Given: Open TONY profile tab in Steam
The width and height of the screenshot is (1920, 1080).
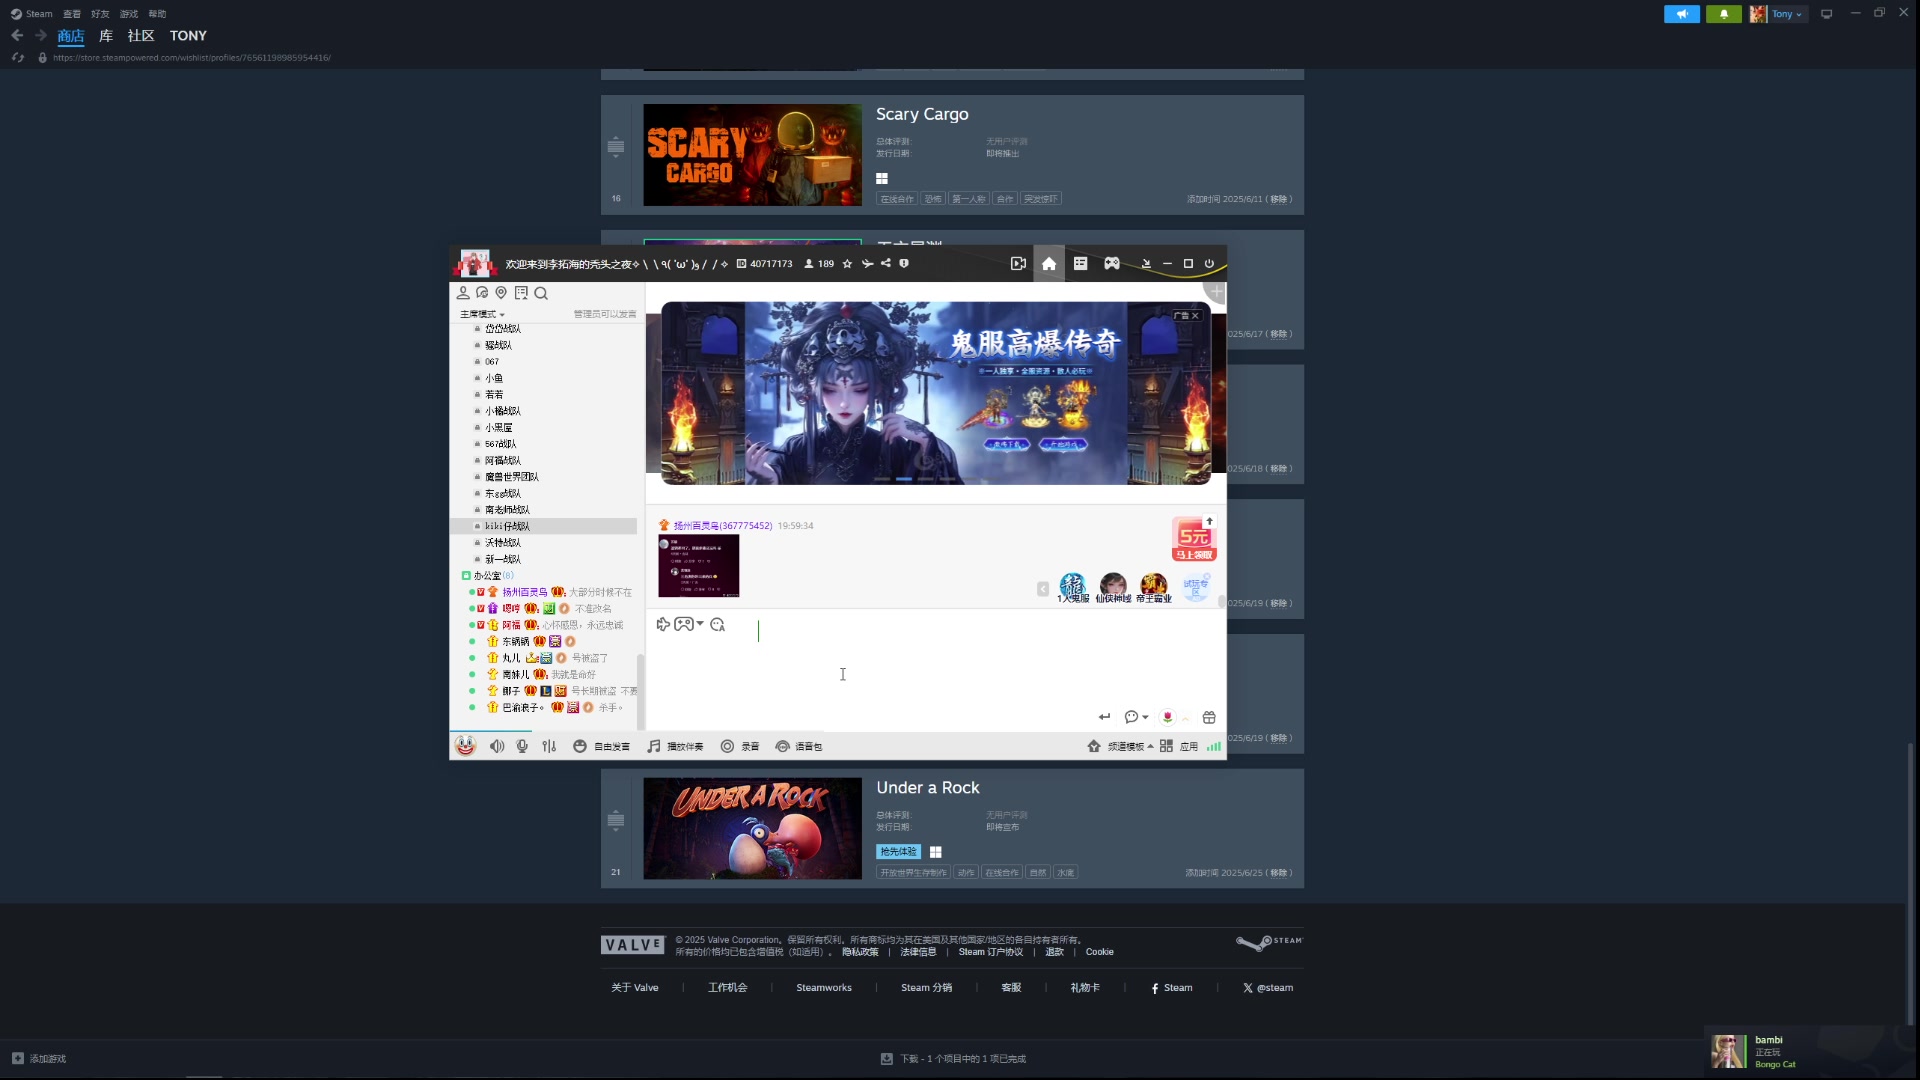Looking at the screenshot, I should [x=188, y=36].
